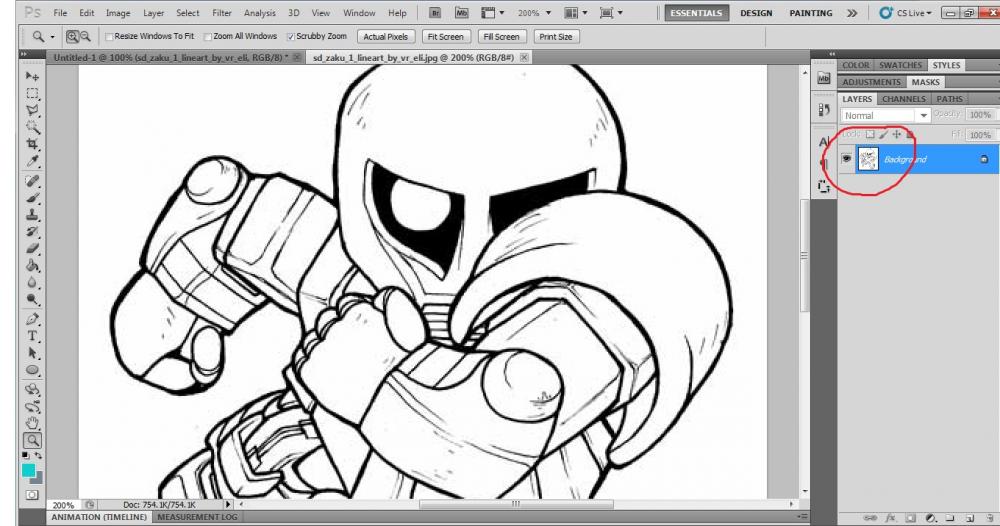The height and width of the screenshot is (526, 1000).
Task: Click the Fill Screen button
Action: pos(501,37)
